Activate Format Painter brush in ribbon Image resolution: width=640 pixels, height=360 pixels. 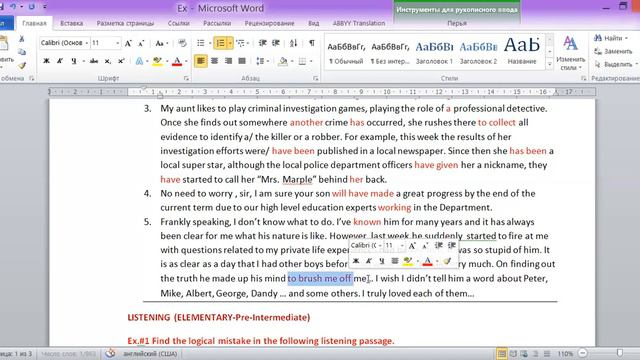click(22, 65)
